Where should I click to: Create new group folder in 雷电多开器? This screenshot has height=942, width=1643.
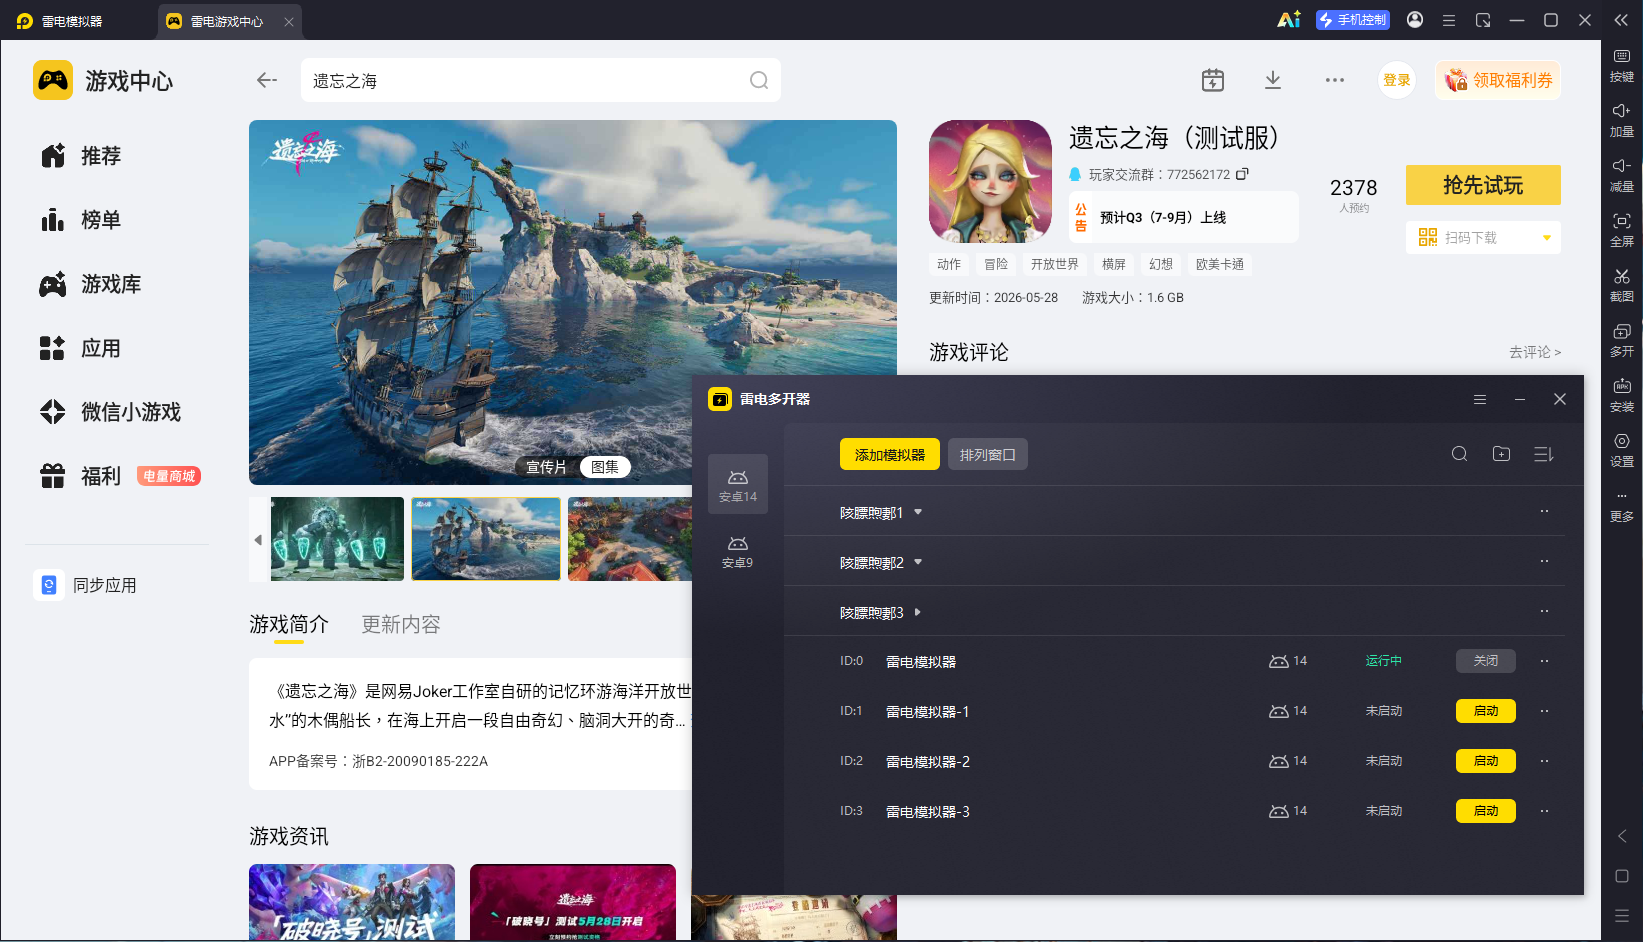1502,454
